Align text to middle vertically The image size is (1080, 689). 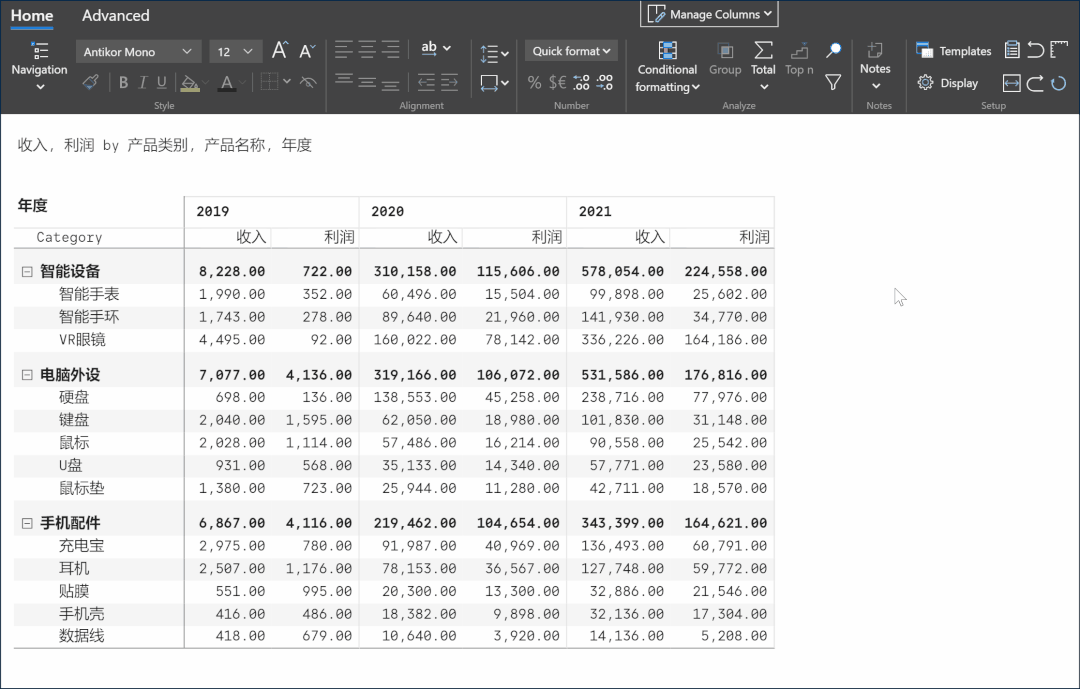[367, 82]
